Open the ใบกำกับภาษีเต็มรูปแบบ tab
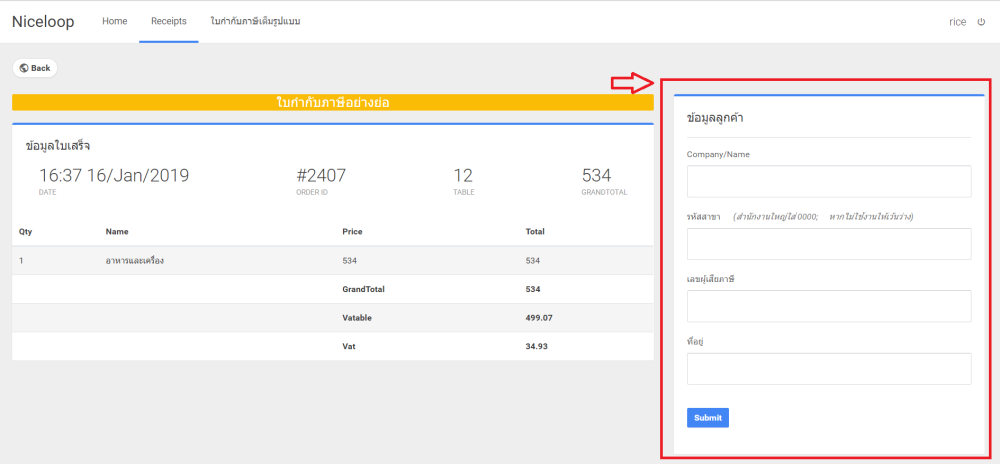This screenshot has width=1000, height=464. 256,21
